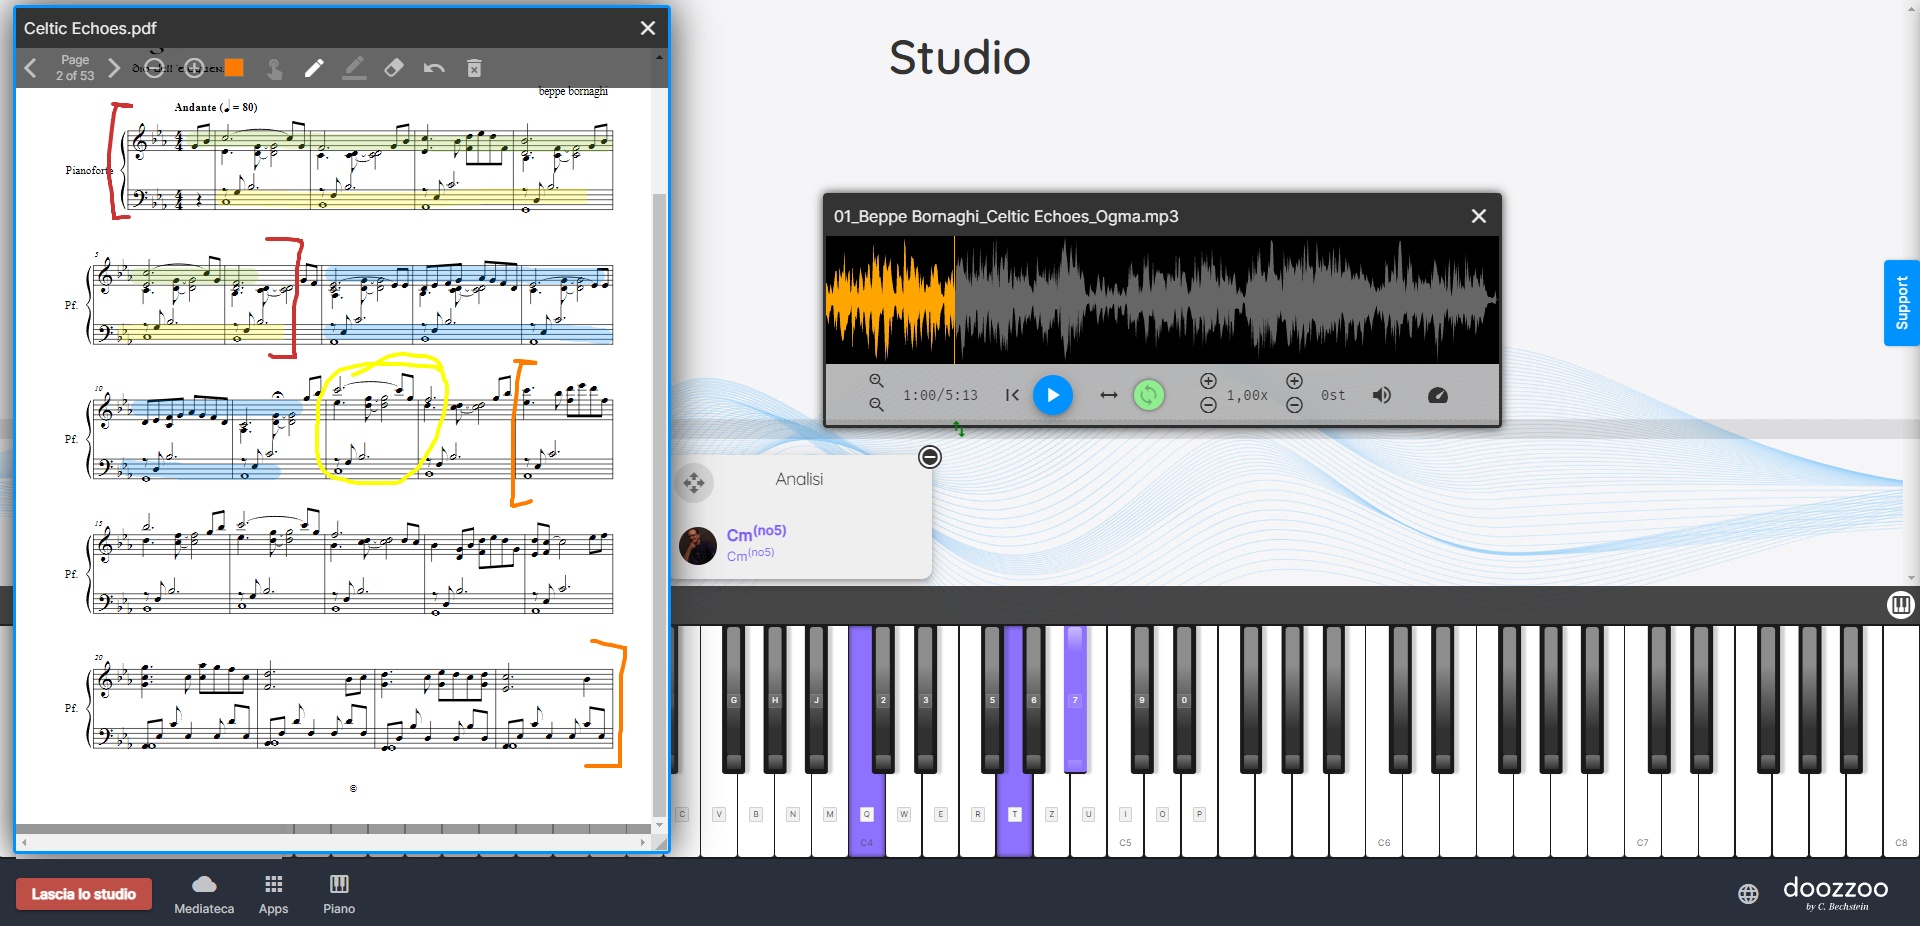Select the highlighter tool in PDF toolbar

click(x=354, y=68)
